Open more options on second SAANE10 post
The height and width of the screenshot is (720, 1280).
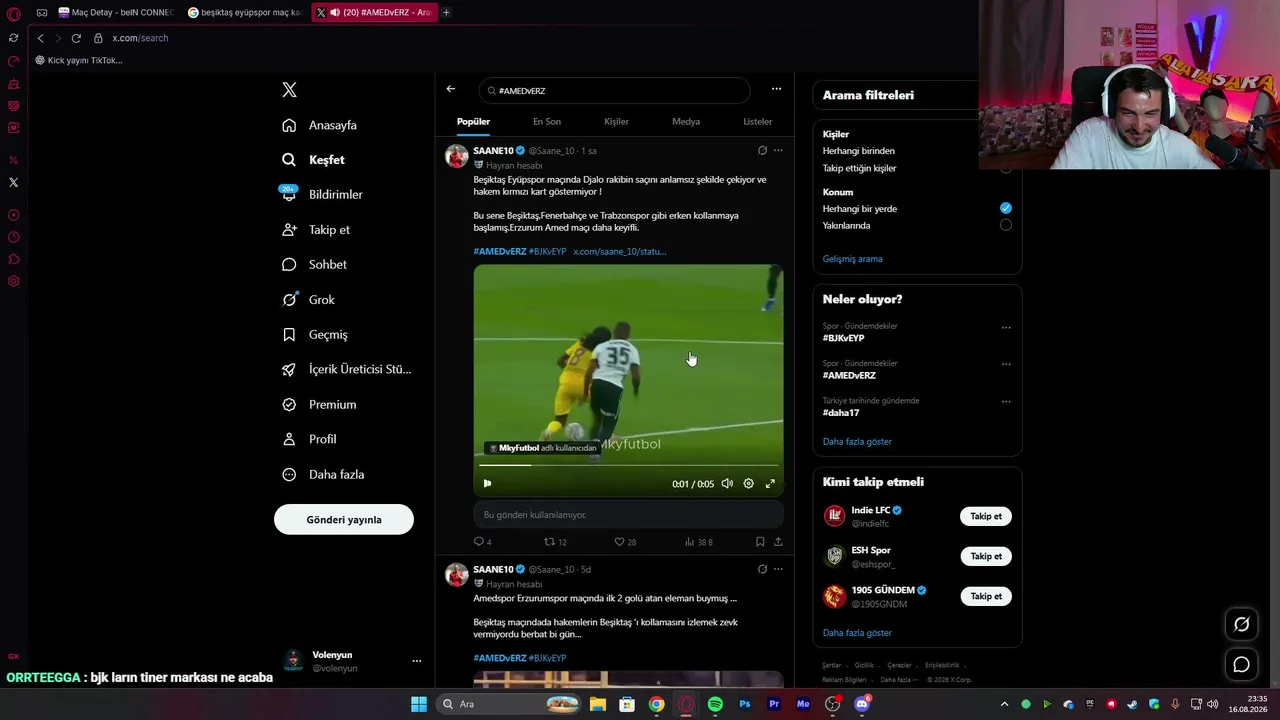[778, 569]
